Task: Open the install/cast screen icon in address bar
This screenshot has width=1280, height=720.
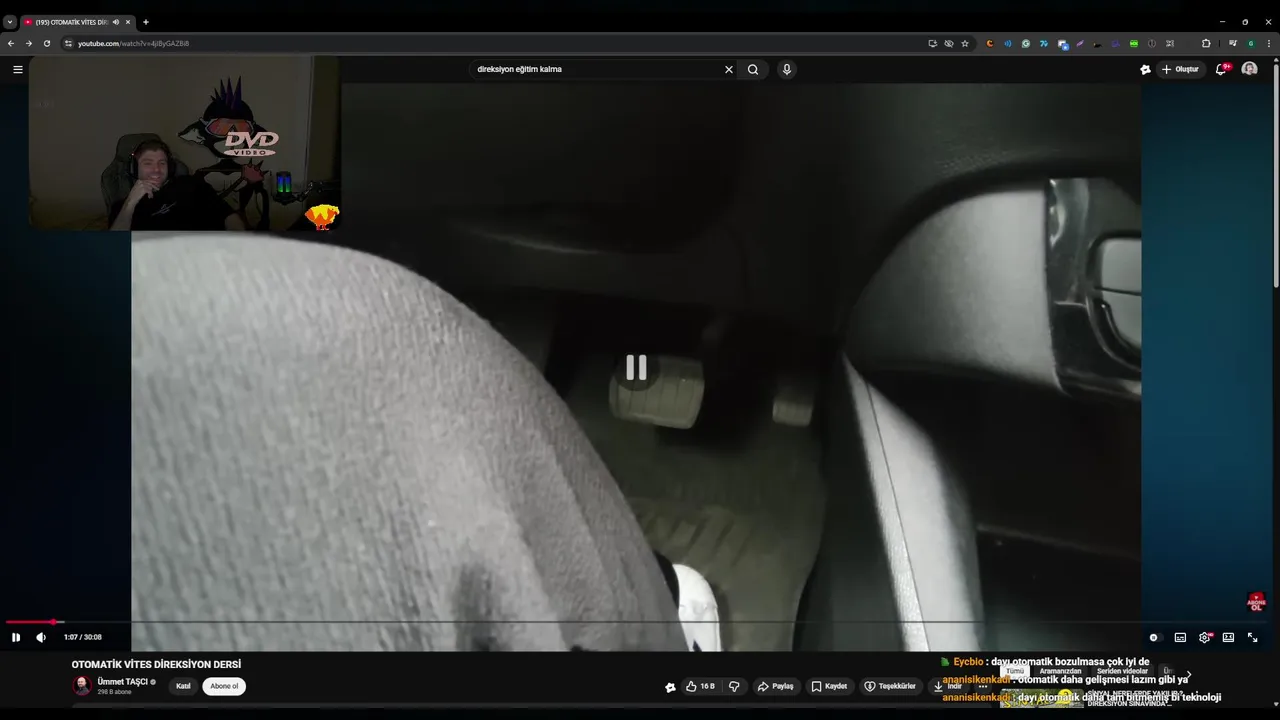Action: coord(933,43)
